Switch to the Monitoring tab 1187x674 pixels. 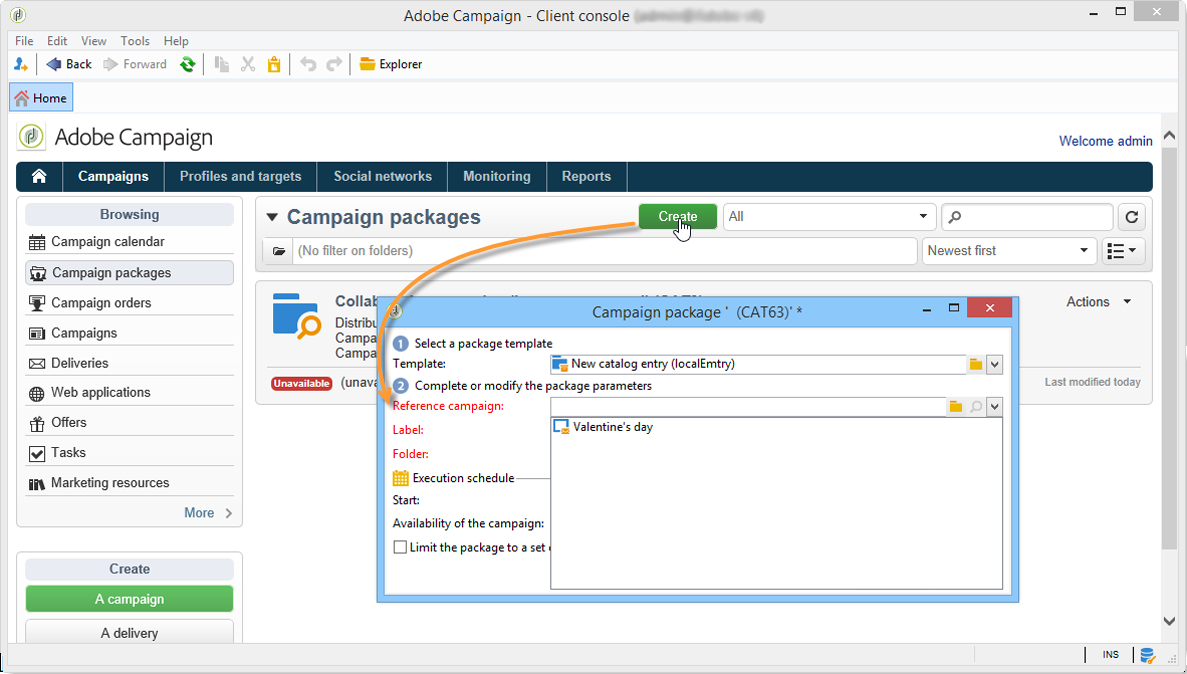497,176
